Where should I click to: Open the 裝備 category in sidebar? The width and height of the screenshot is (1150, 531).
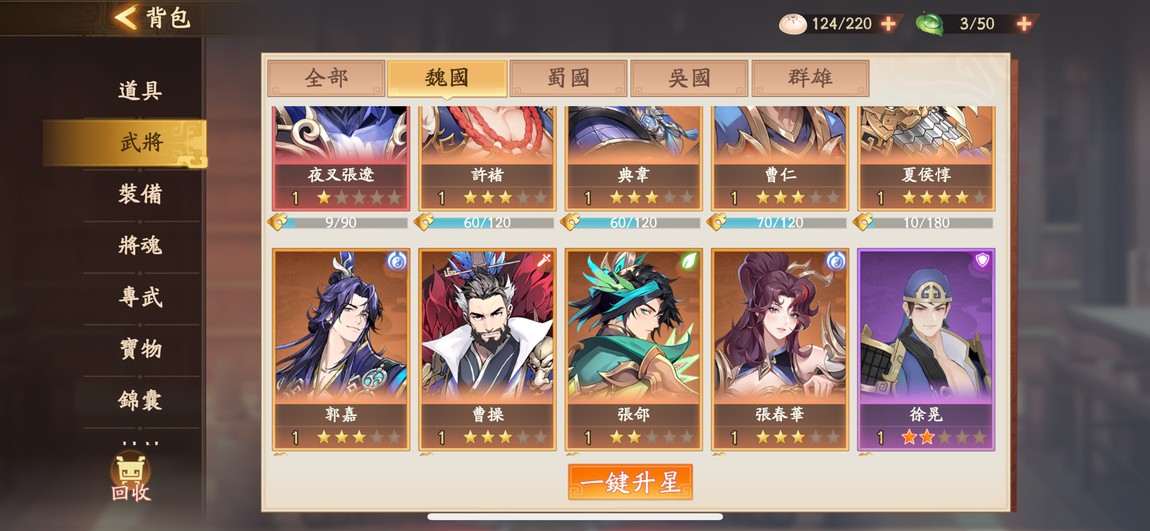(x=140, y=194)
